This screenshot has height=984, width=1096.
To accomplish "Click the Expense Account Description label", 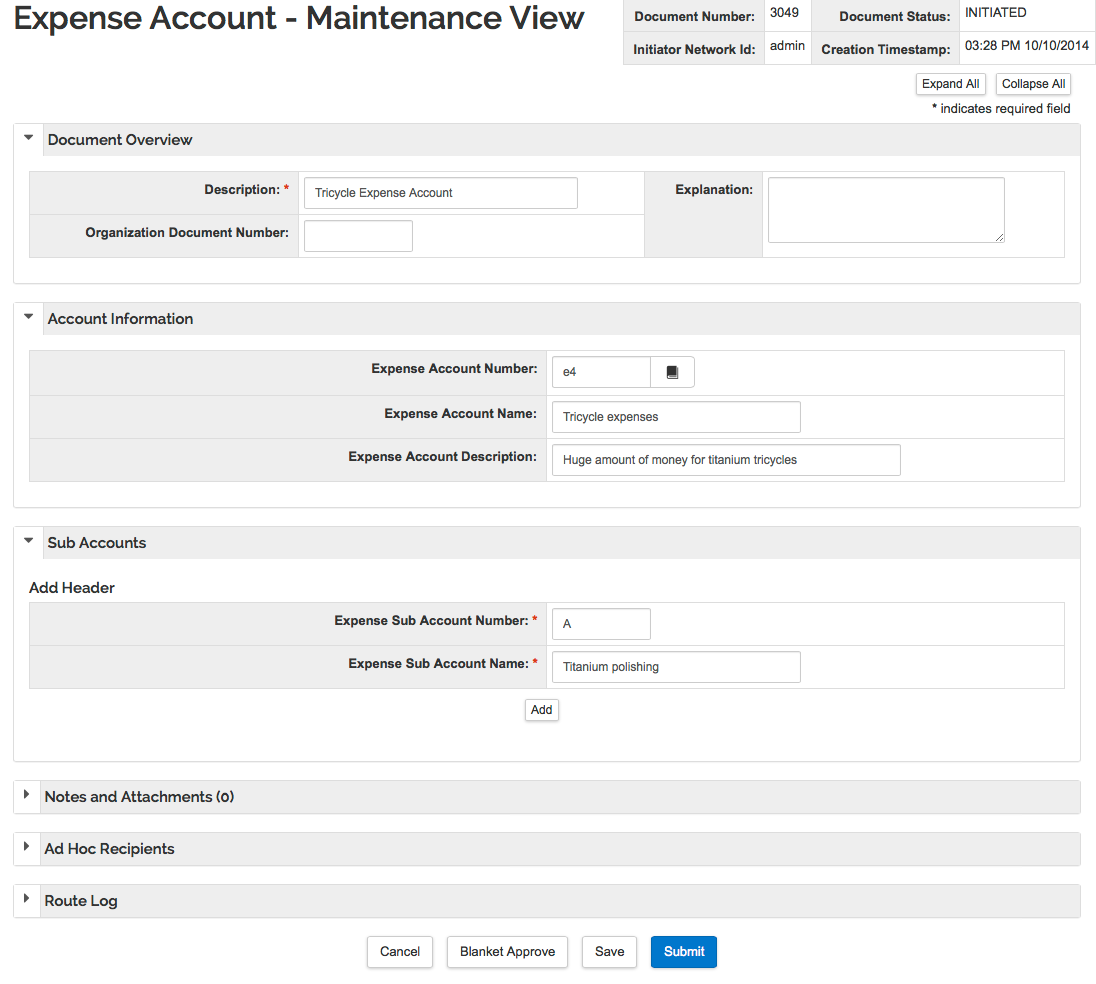I will tap(442, 456).
